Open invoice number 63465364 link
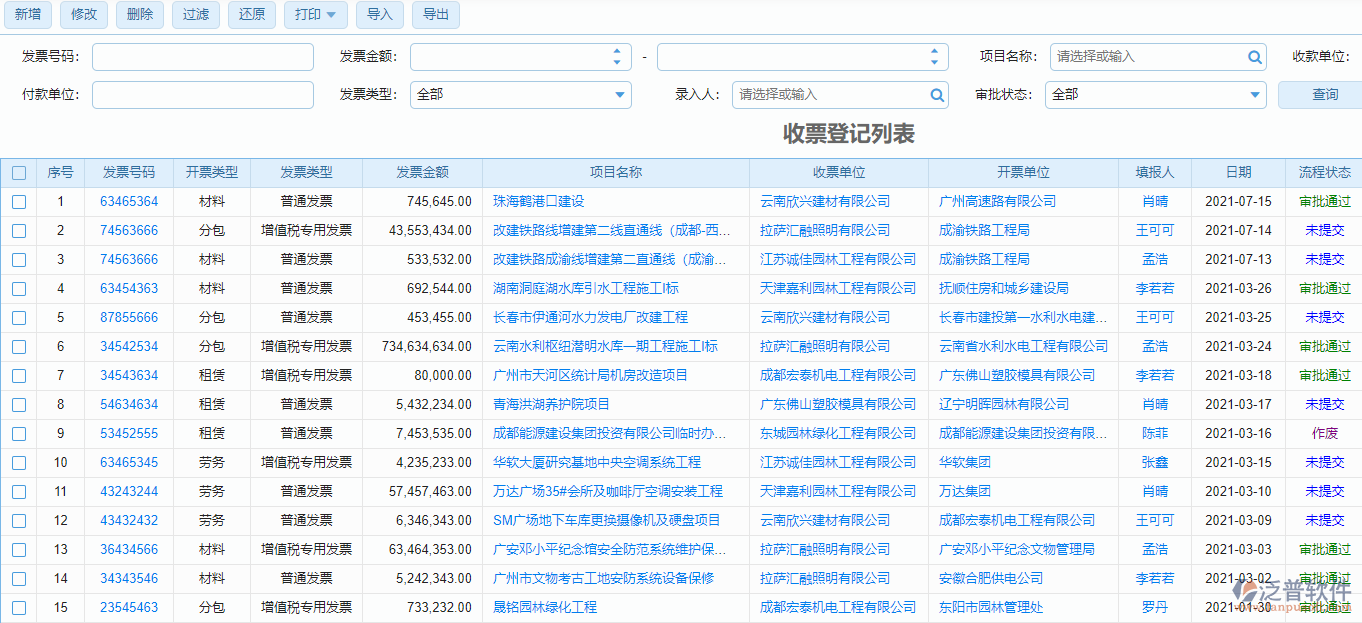Screen dimensions: 1362x623 click(x=128, y=201)
